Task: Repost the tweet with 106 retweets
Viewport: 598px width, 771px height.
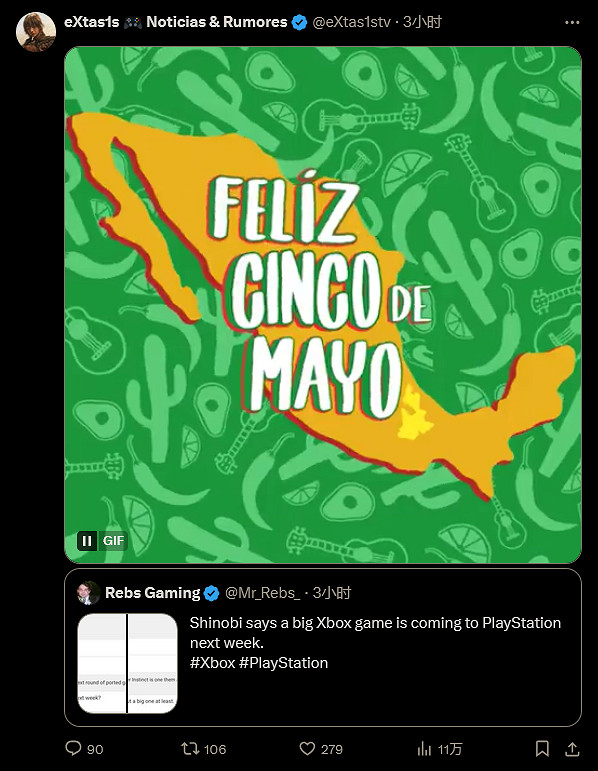Action: tap(189, 748)
